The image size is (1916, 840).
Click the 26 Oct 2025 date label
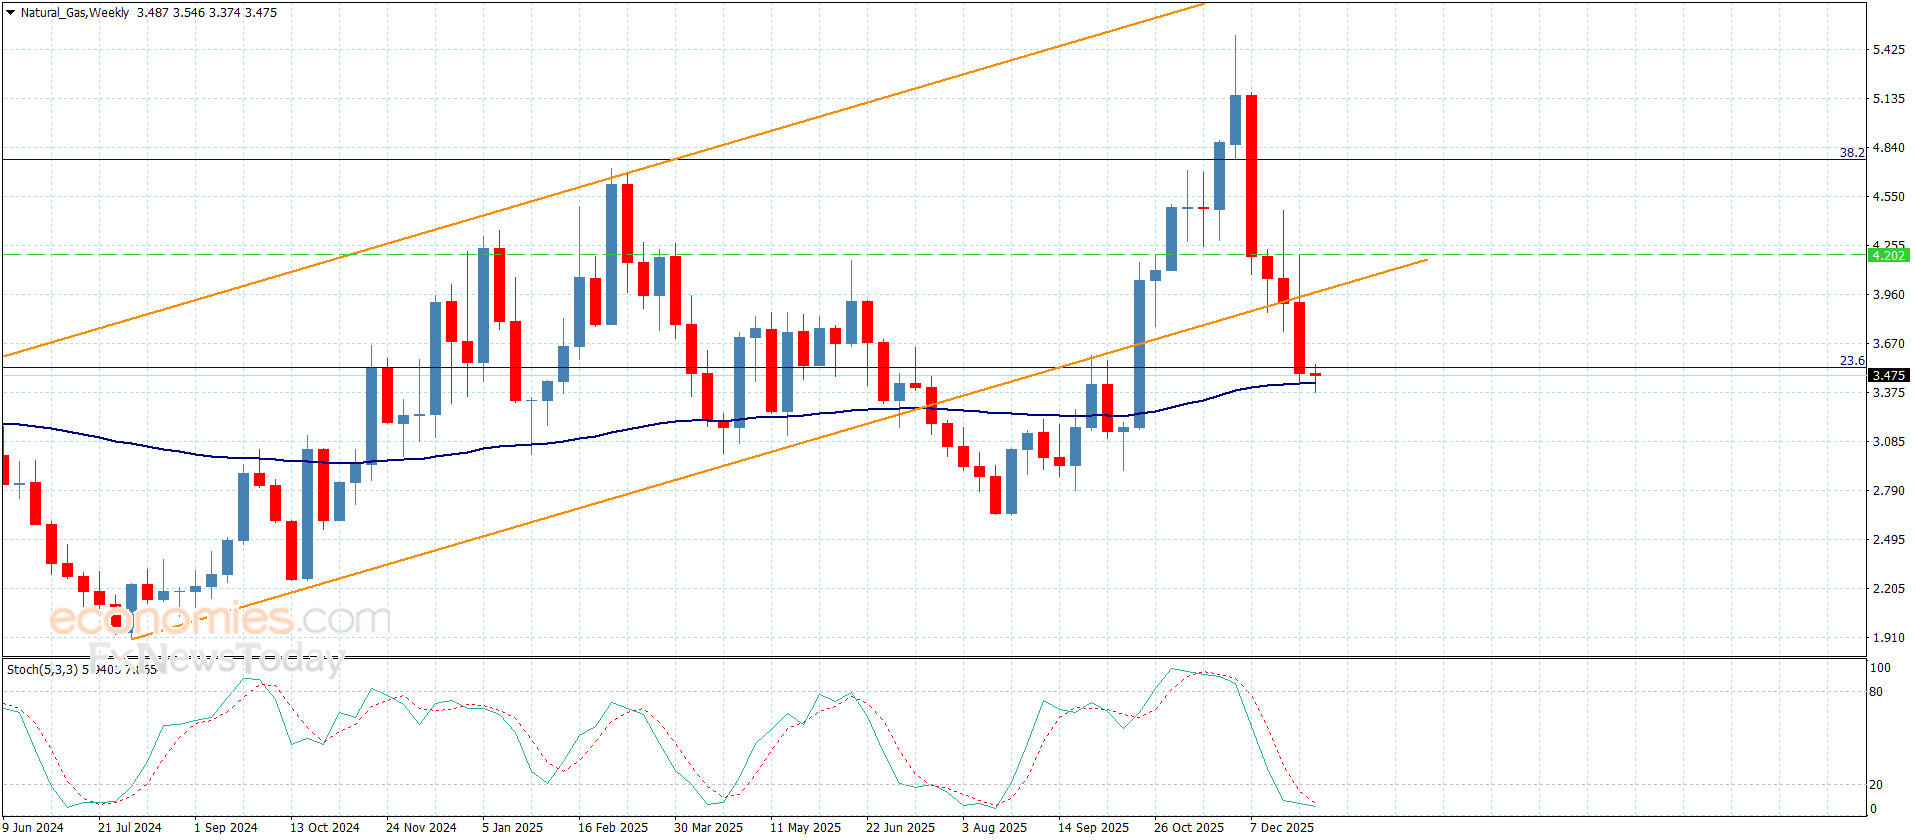(1189, 827)
